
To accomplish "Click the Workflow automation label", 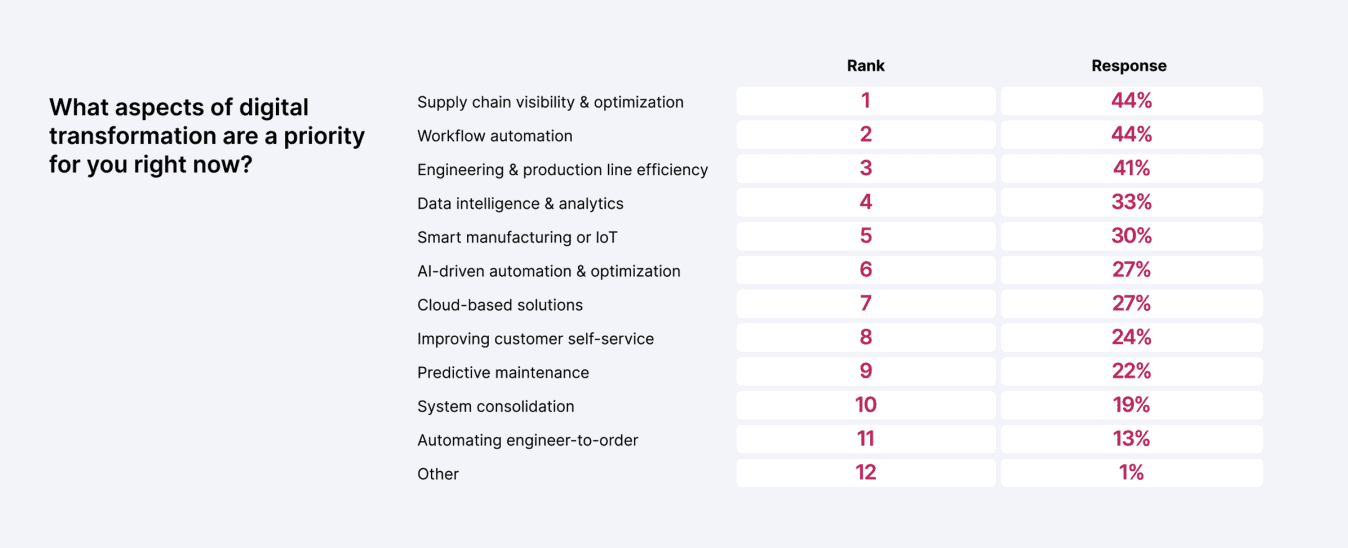I will click(x=495, y=136).
